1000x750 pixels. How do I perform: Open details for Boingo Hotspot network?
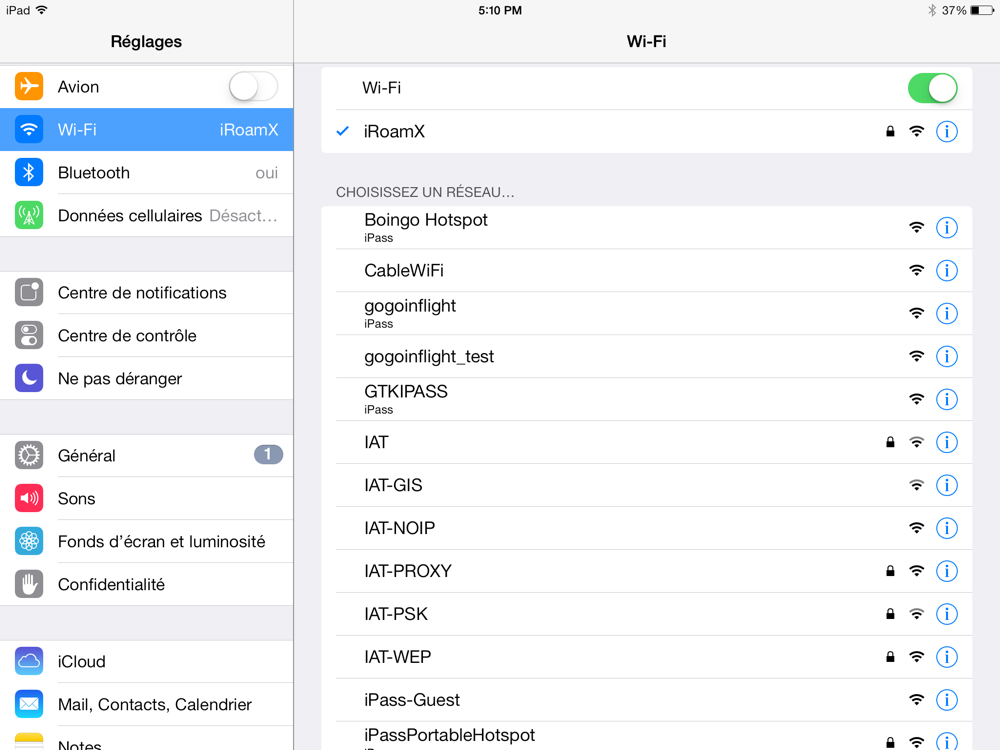[946, 228]
